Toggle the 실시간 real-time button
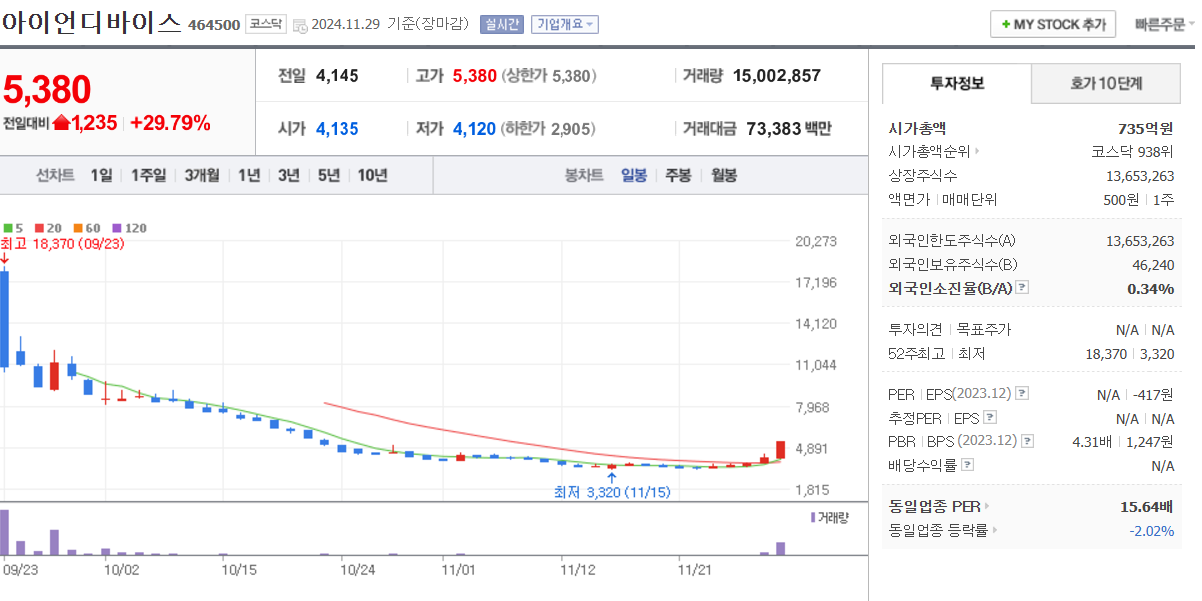The height and width of the screenshot is (601, 1202). coord(501,24)
